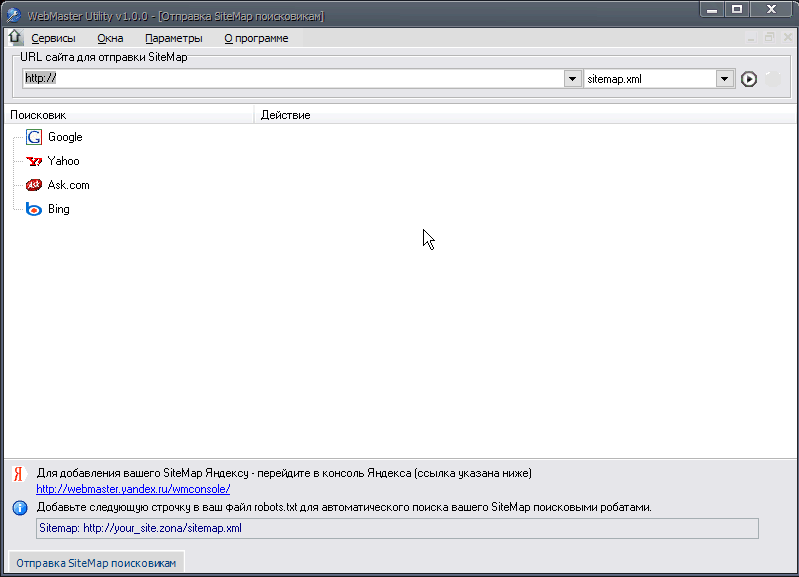Select the Отправка SiteMap поисковикам tab

click(96, 563)
